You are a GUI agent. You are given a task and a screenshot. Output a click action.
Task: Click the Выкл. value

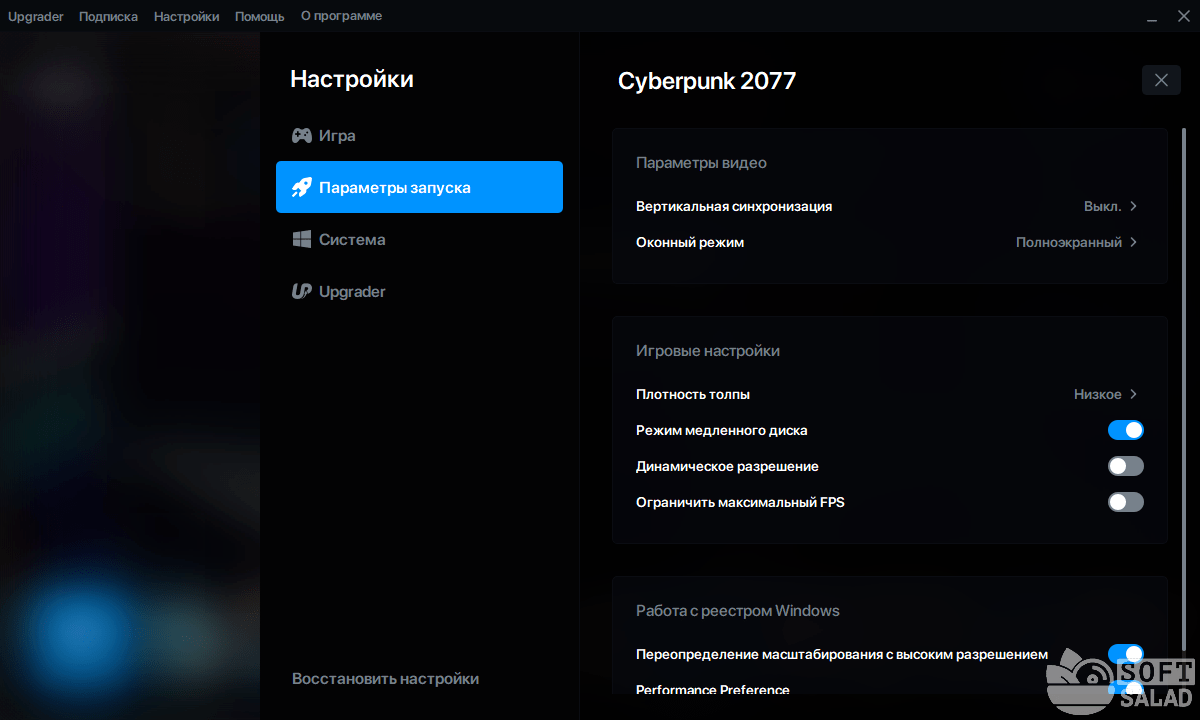[1102, 206]
